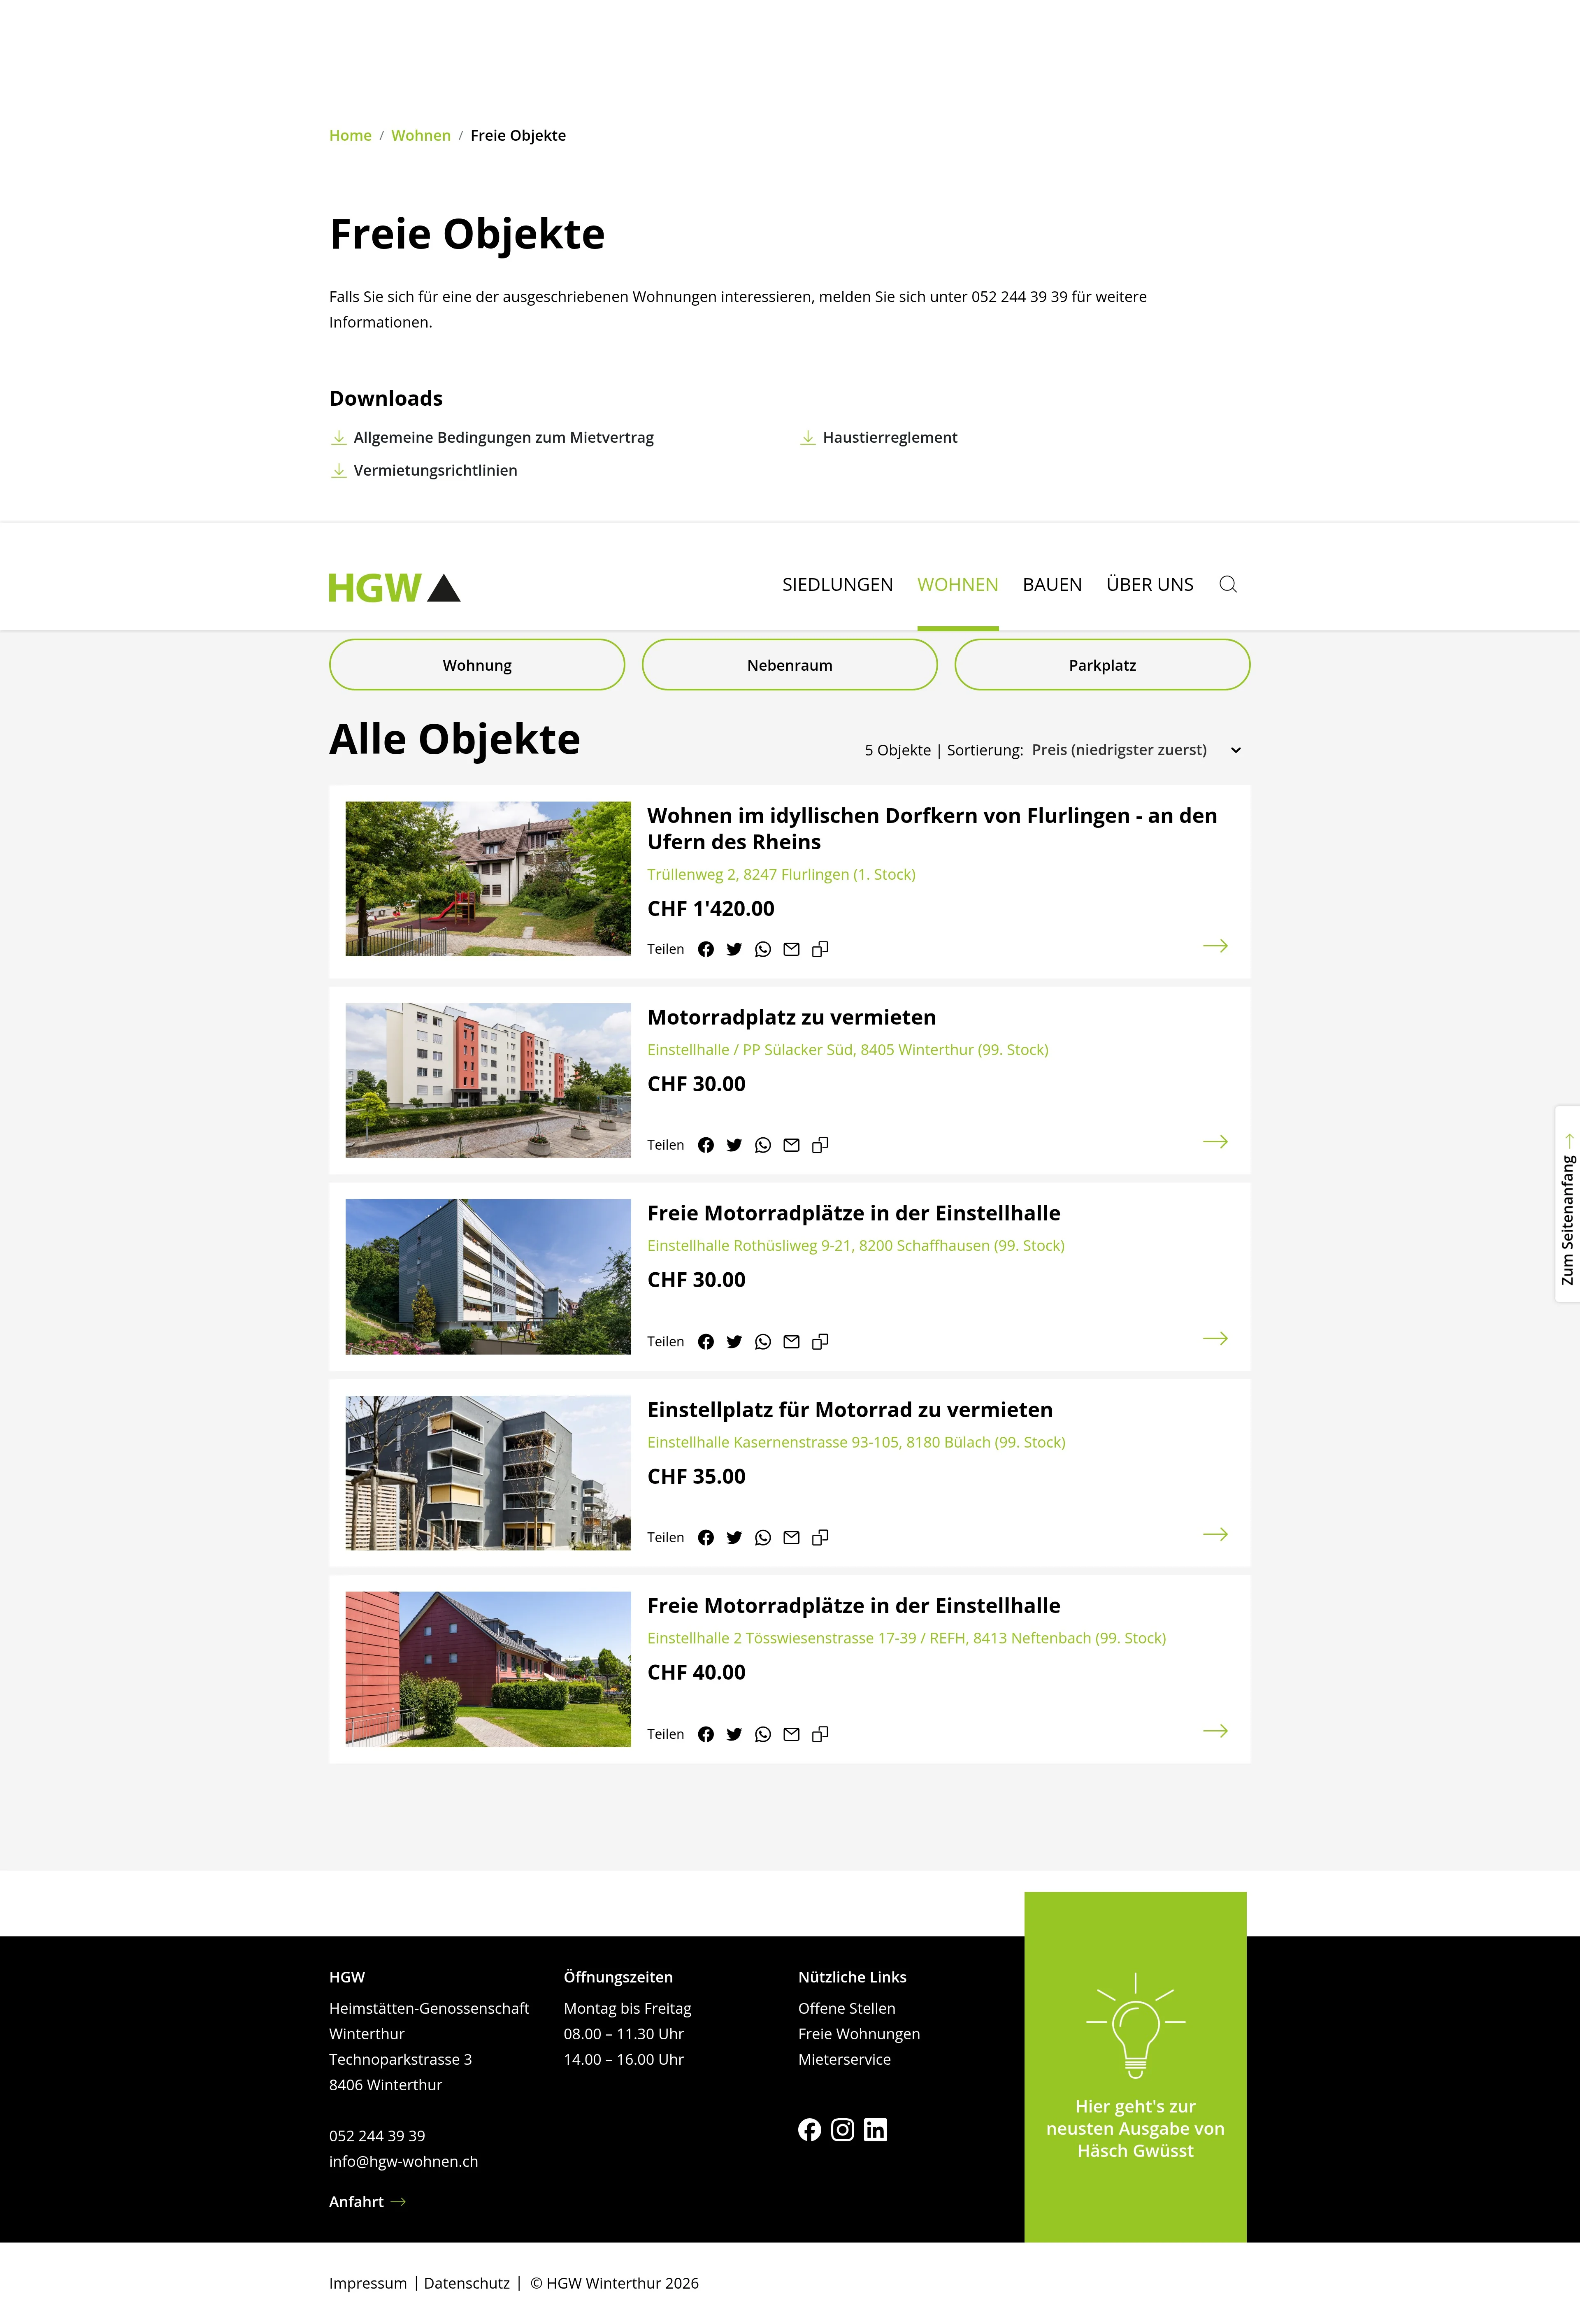Open Freie Wohnungen footer link
The width and height of the screenshot is (1580, 2324).
(859, 2034)
